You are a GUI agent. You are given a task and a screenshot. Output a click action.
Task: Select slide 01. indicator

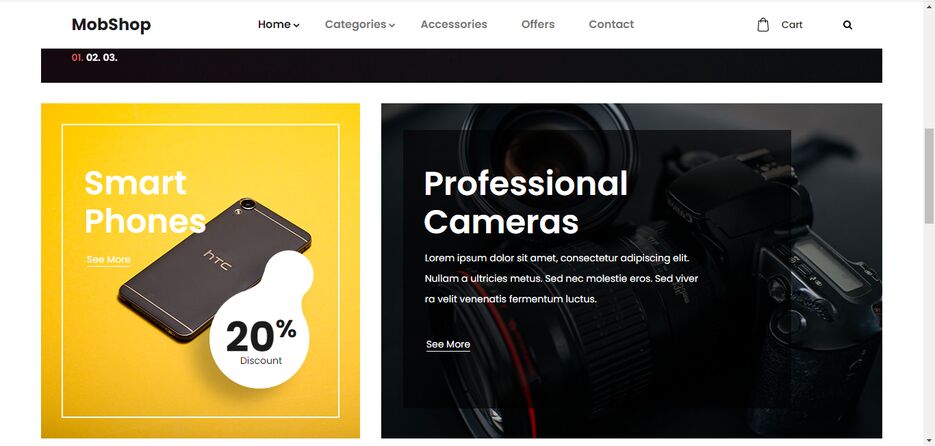pyautogui.click(x=77, y=58)
